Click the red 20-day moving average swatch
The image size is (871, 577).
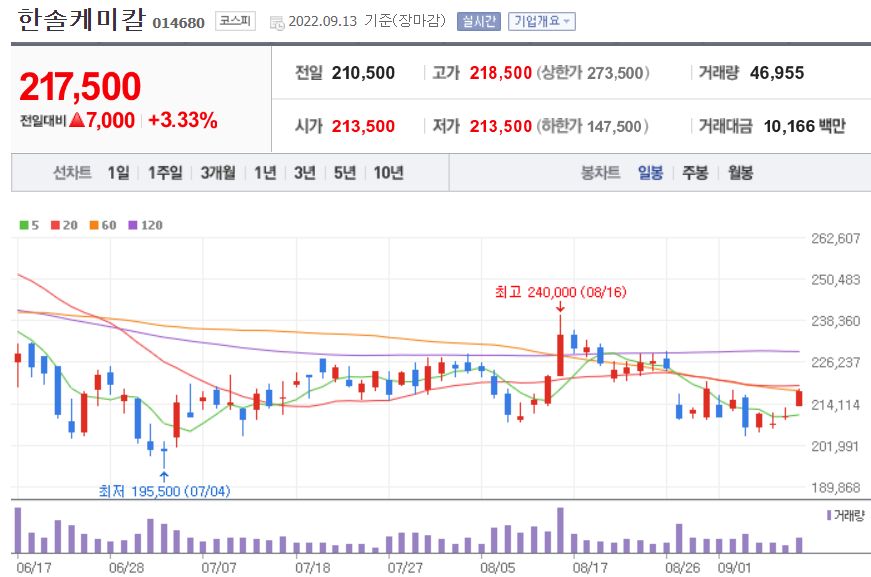click(x=55, y=225)
